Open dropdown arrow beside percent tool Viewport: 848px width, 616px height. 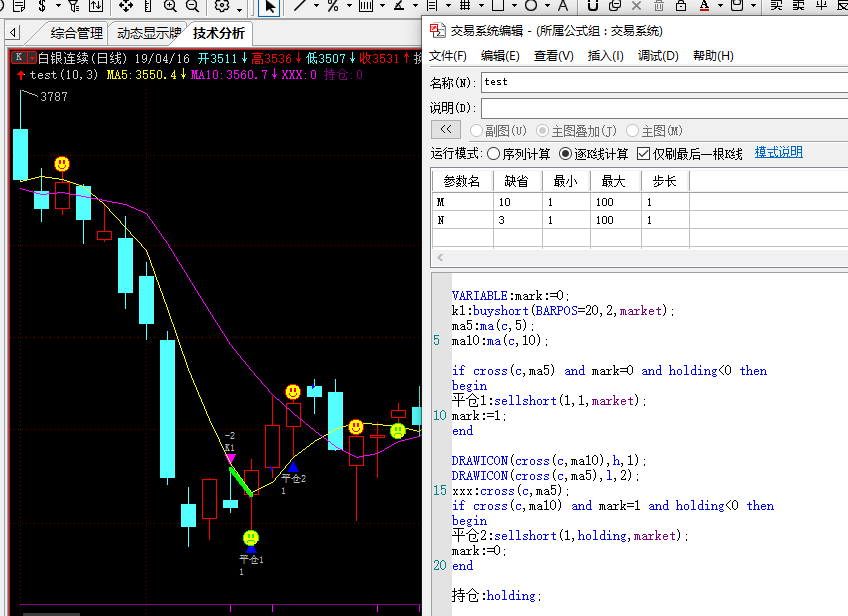coord(349,6)
